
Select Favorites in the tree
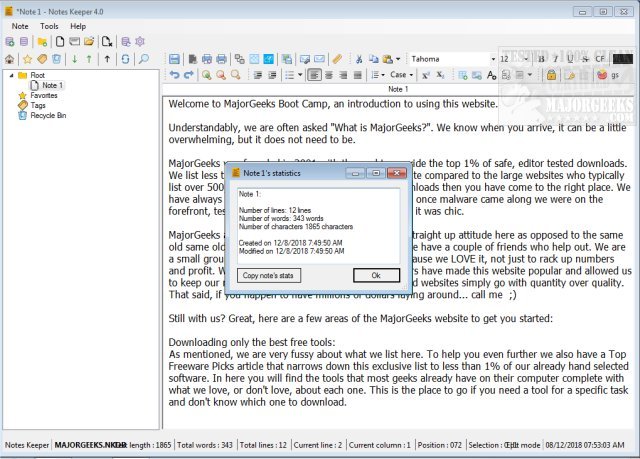[44, 95]
